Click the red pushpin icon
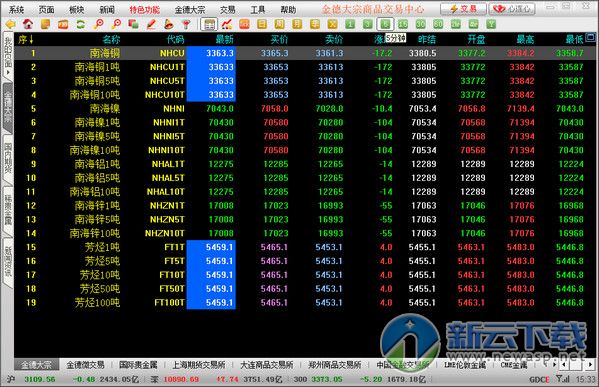Viewport: 599px width, 387px height. click(186, 24)
